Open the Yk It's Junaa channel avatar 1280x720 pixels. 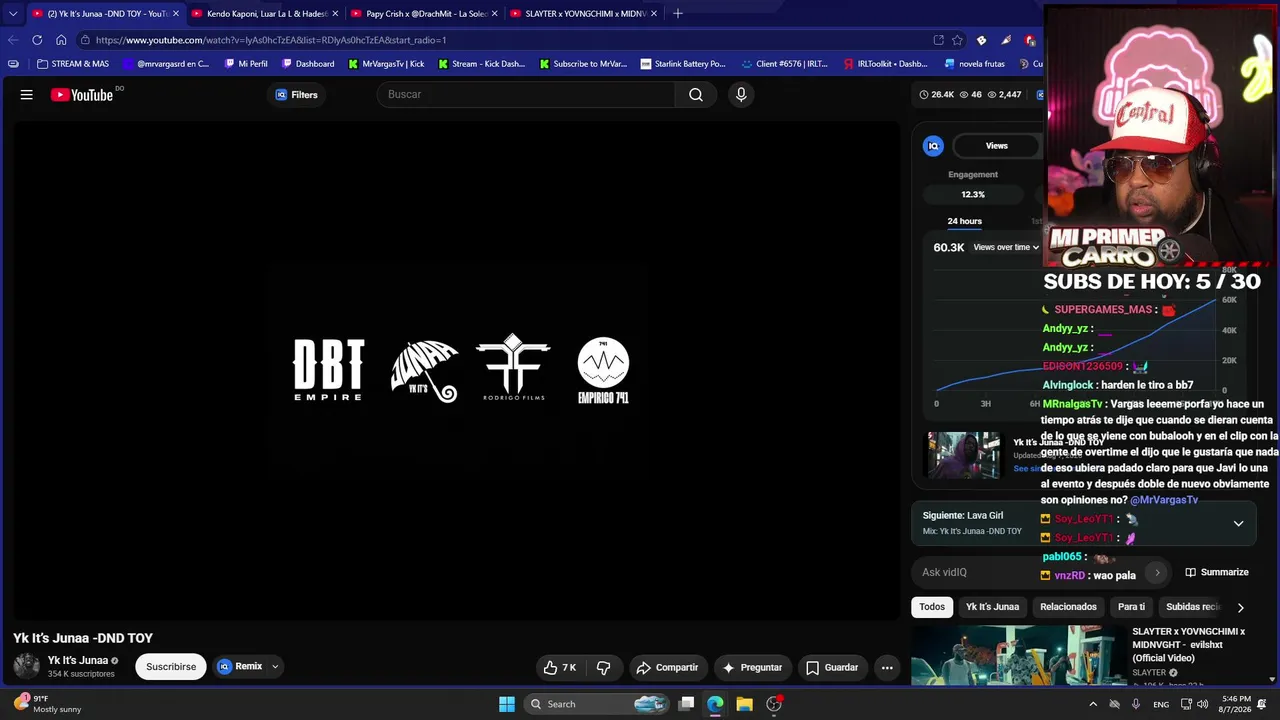(27, 666)
